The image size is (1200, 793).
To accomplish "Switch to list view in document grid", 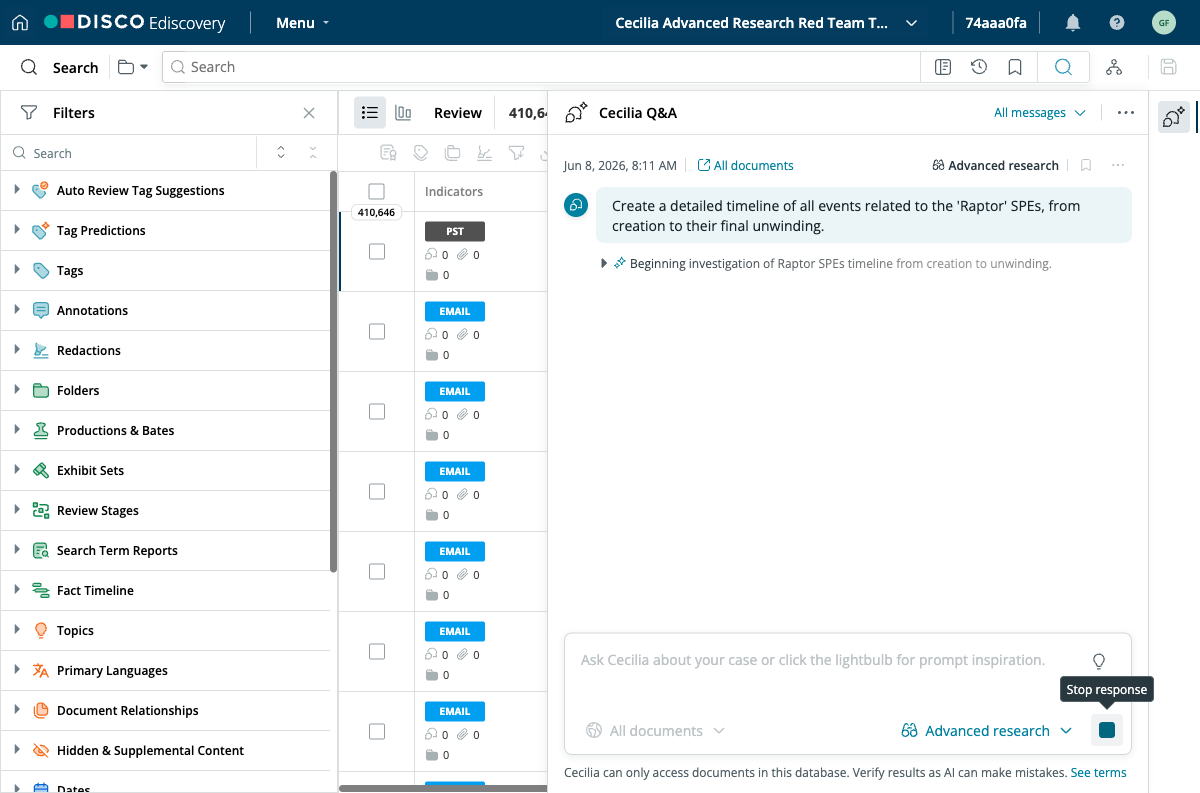I will click(x=370, y=113).
